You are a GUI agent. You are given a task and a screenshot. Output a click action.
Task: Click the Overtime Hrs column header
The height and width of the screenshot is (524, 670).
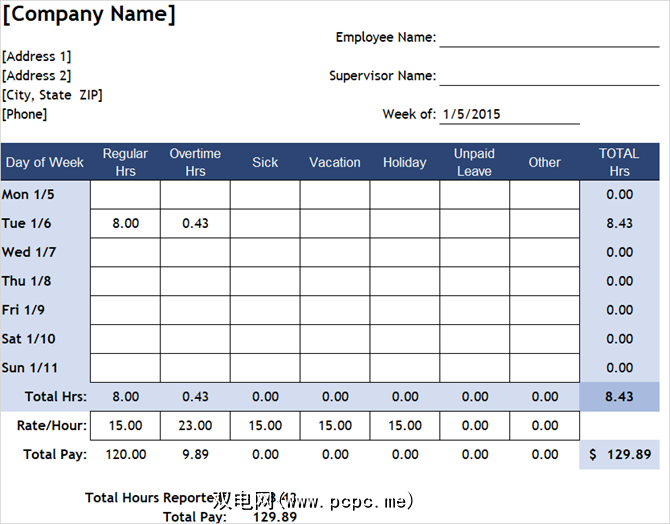point(195,162)
